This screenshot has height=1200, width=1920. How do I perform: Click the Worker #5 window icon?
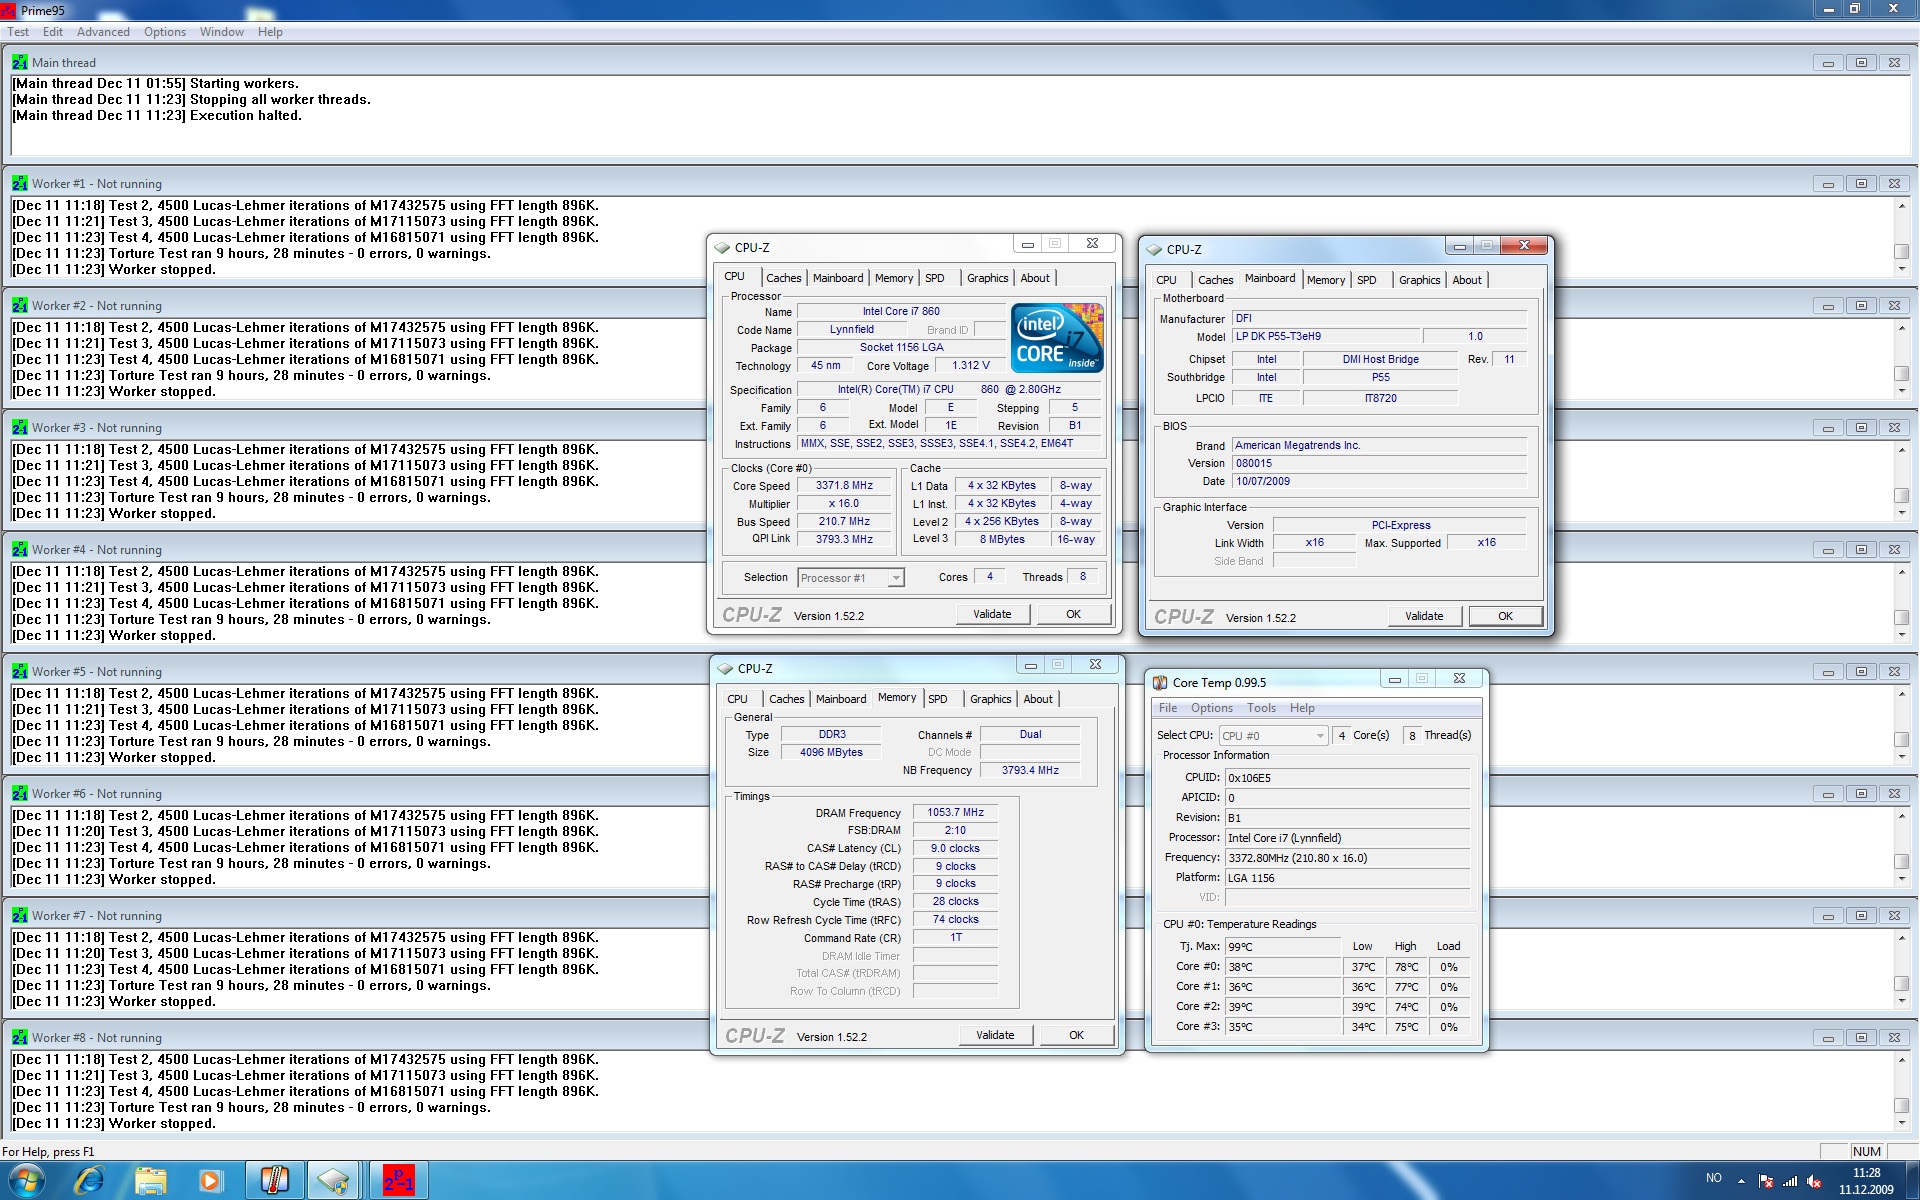point(19,671)
